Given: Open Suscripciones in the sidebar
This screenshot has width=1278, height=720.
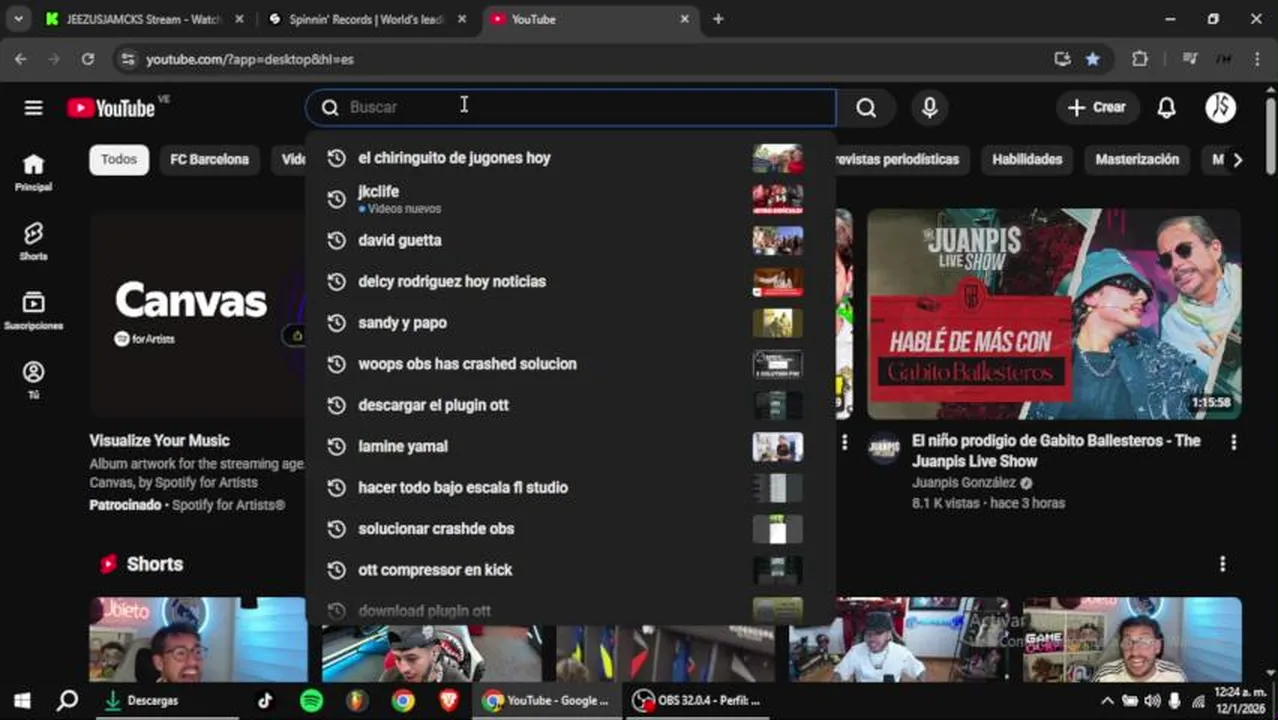Looking at the screenshot, I should (33, 311).
